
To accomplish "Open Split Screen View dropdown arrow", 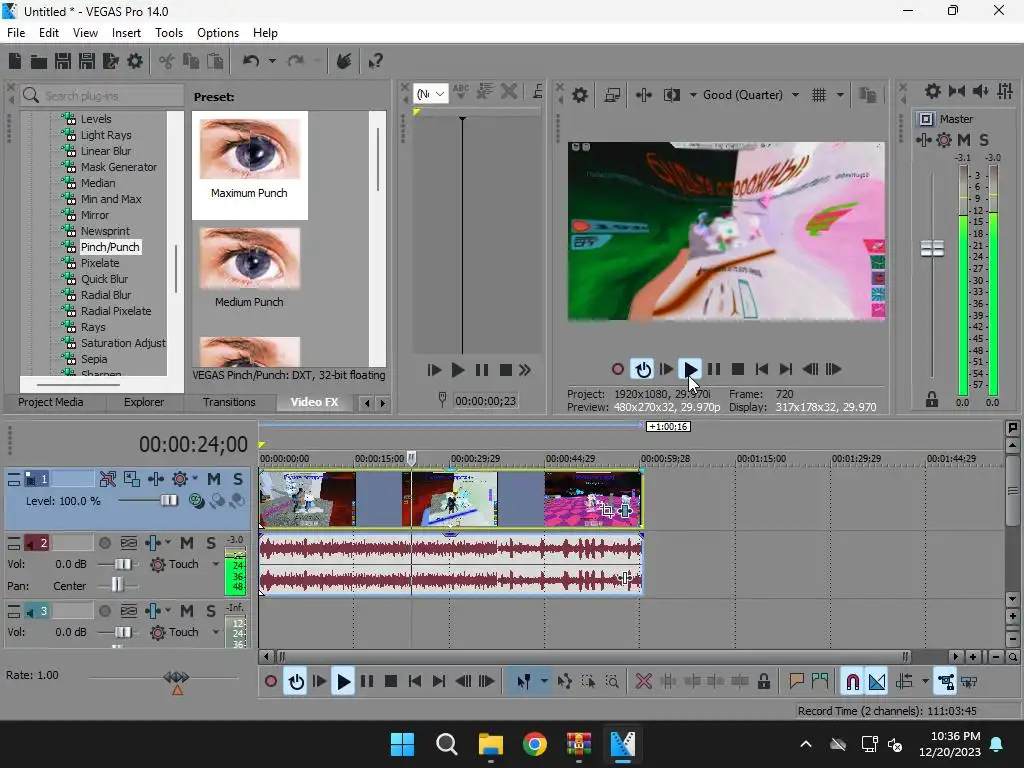I will 693,95.
